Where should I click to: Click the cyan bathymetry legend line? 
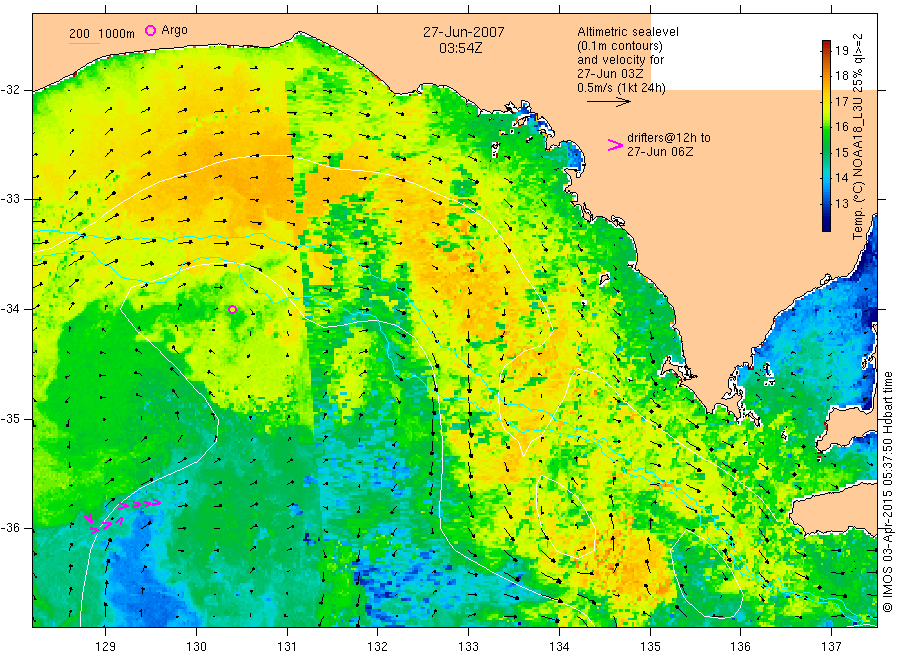point(84,43)
